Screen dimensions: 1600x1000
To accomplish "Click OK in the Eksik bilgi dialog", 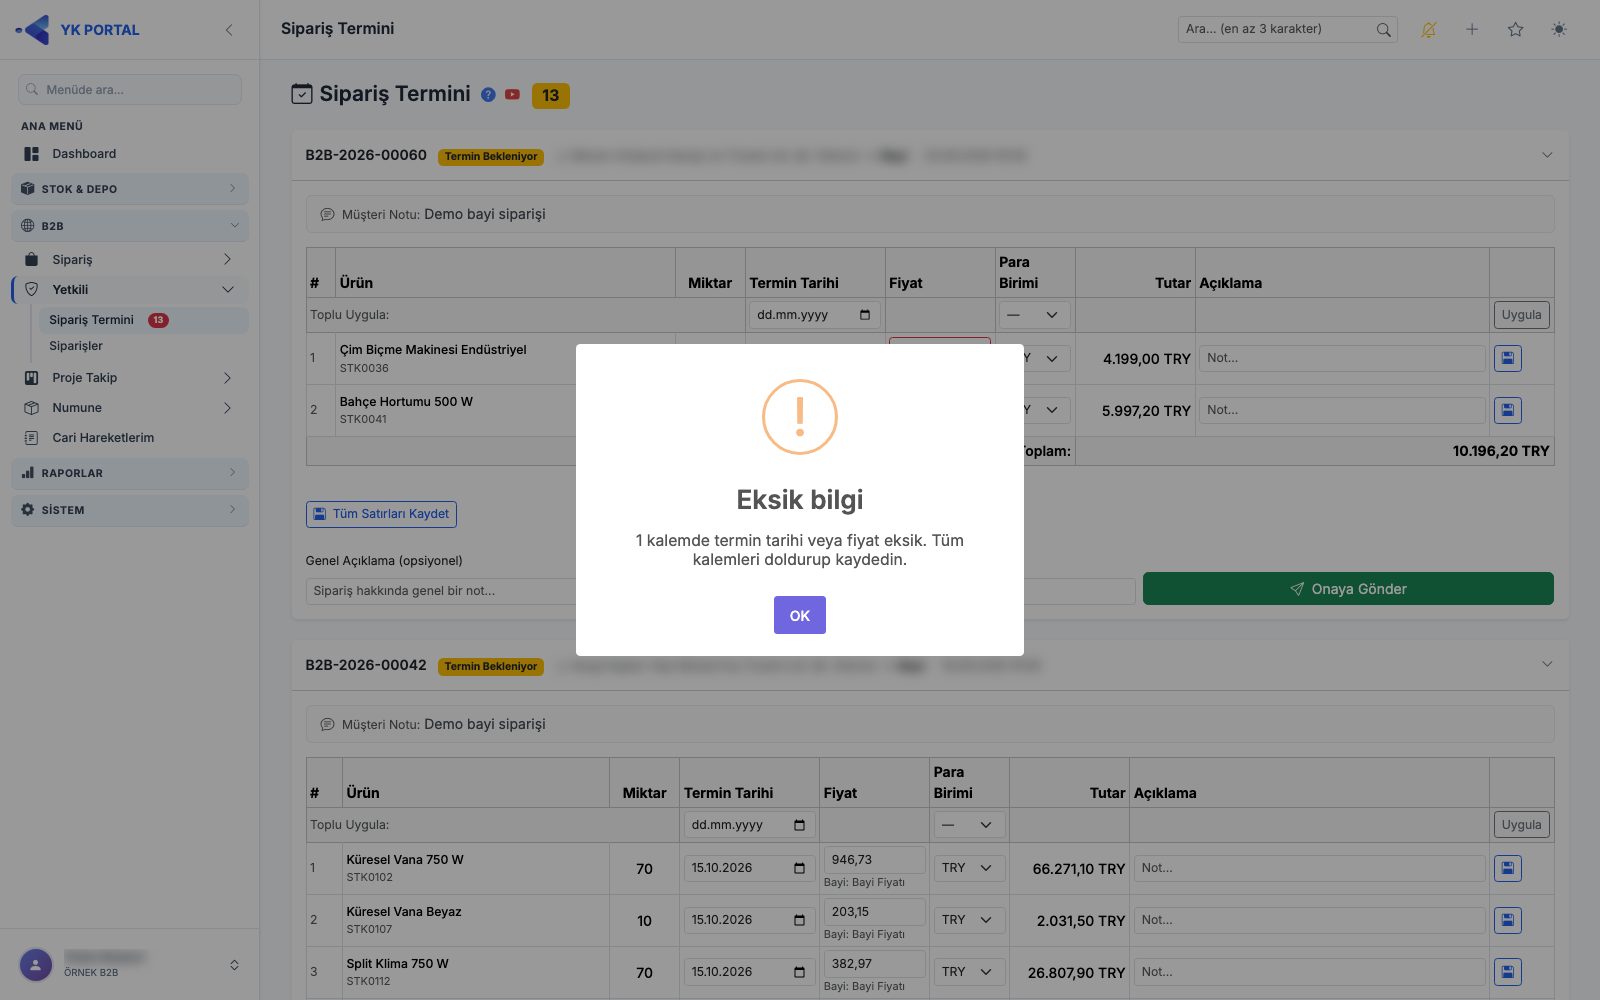I will coord(799,615).
